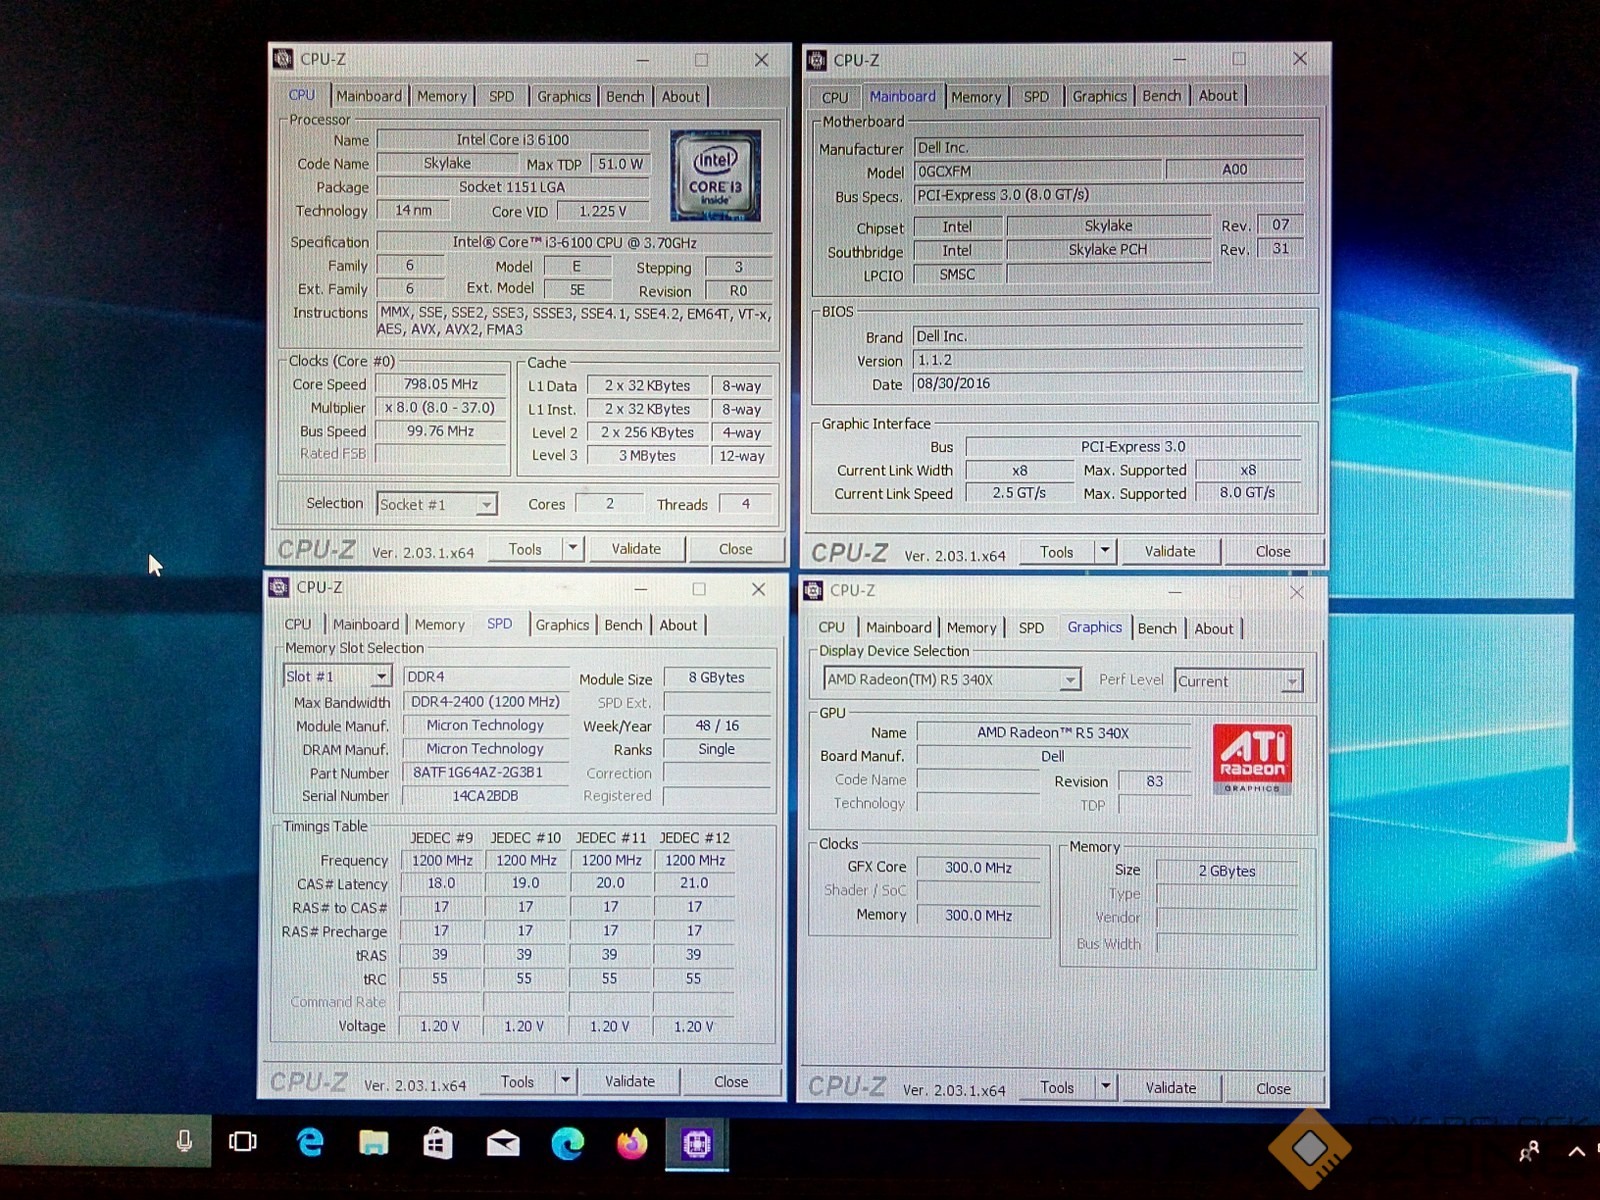
Task: Open Memory tab in the Graphics window
Action: (x=971, y=628)
